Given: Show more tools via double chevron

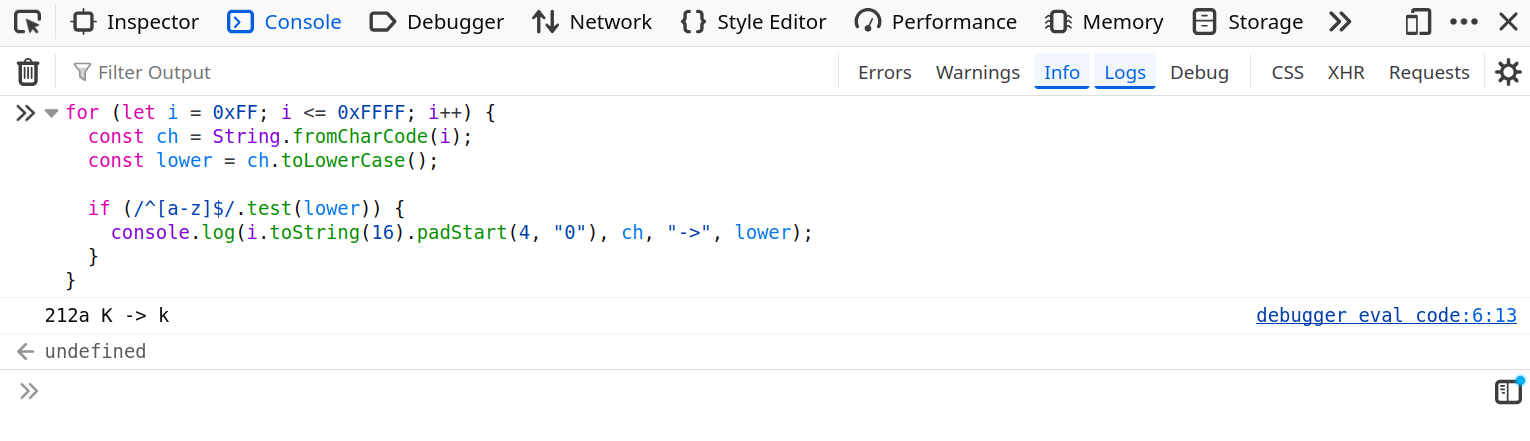Looking at the screenshot, I should pos(1339,22).
